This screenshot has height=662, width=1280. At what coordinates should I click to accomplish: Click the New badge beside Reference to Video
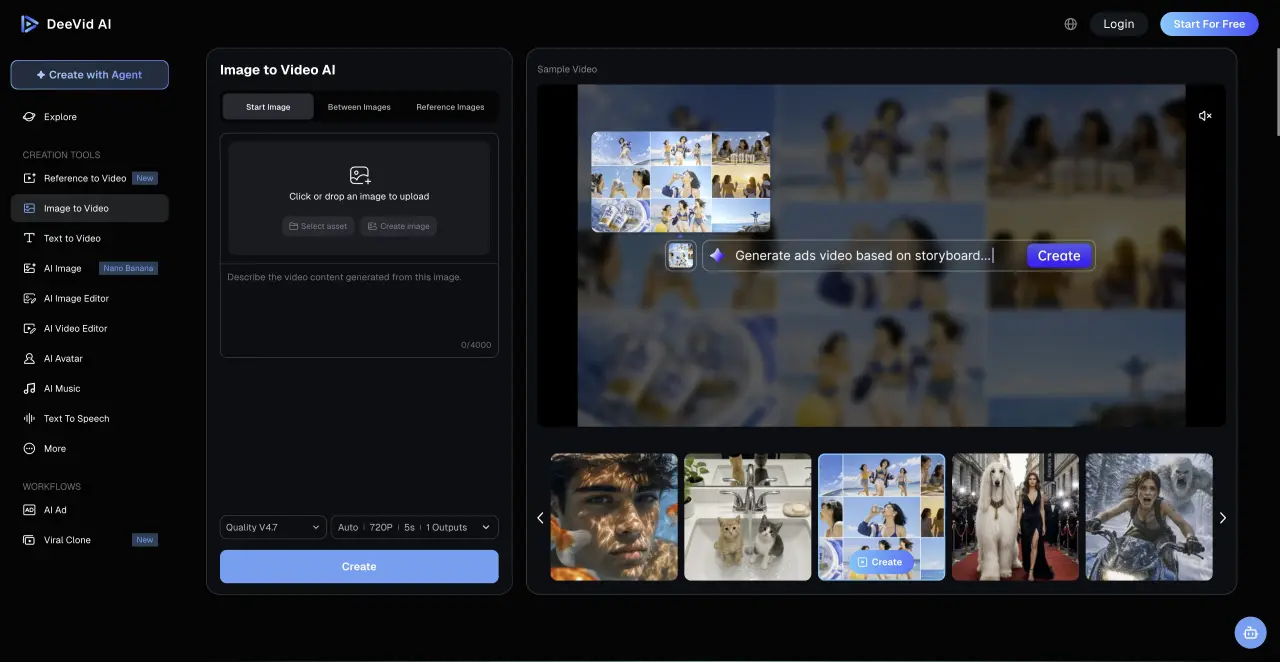click(x=145, y=178)
